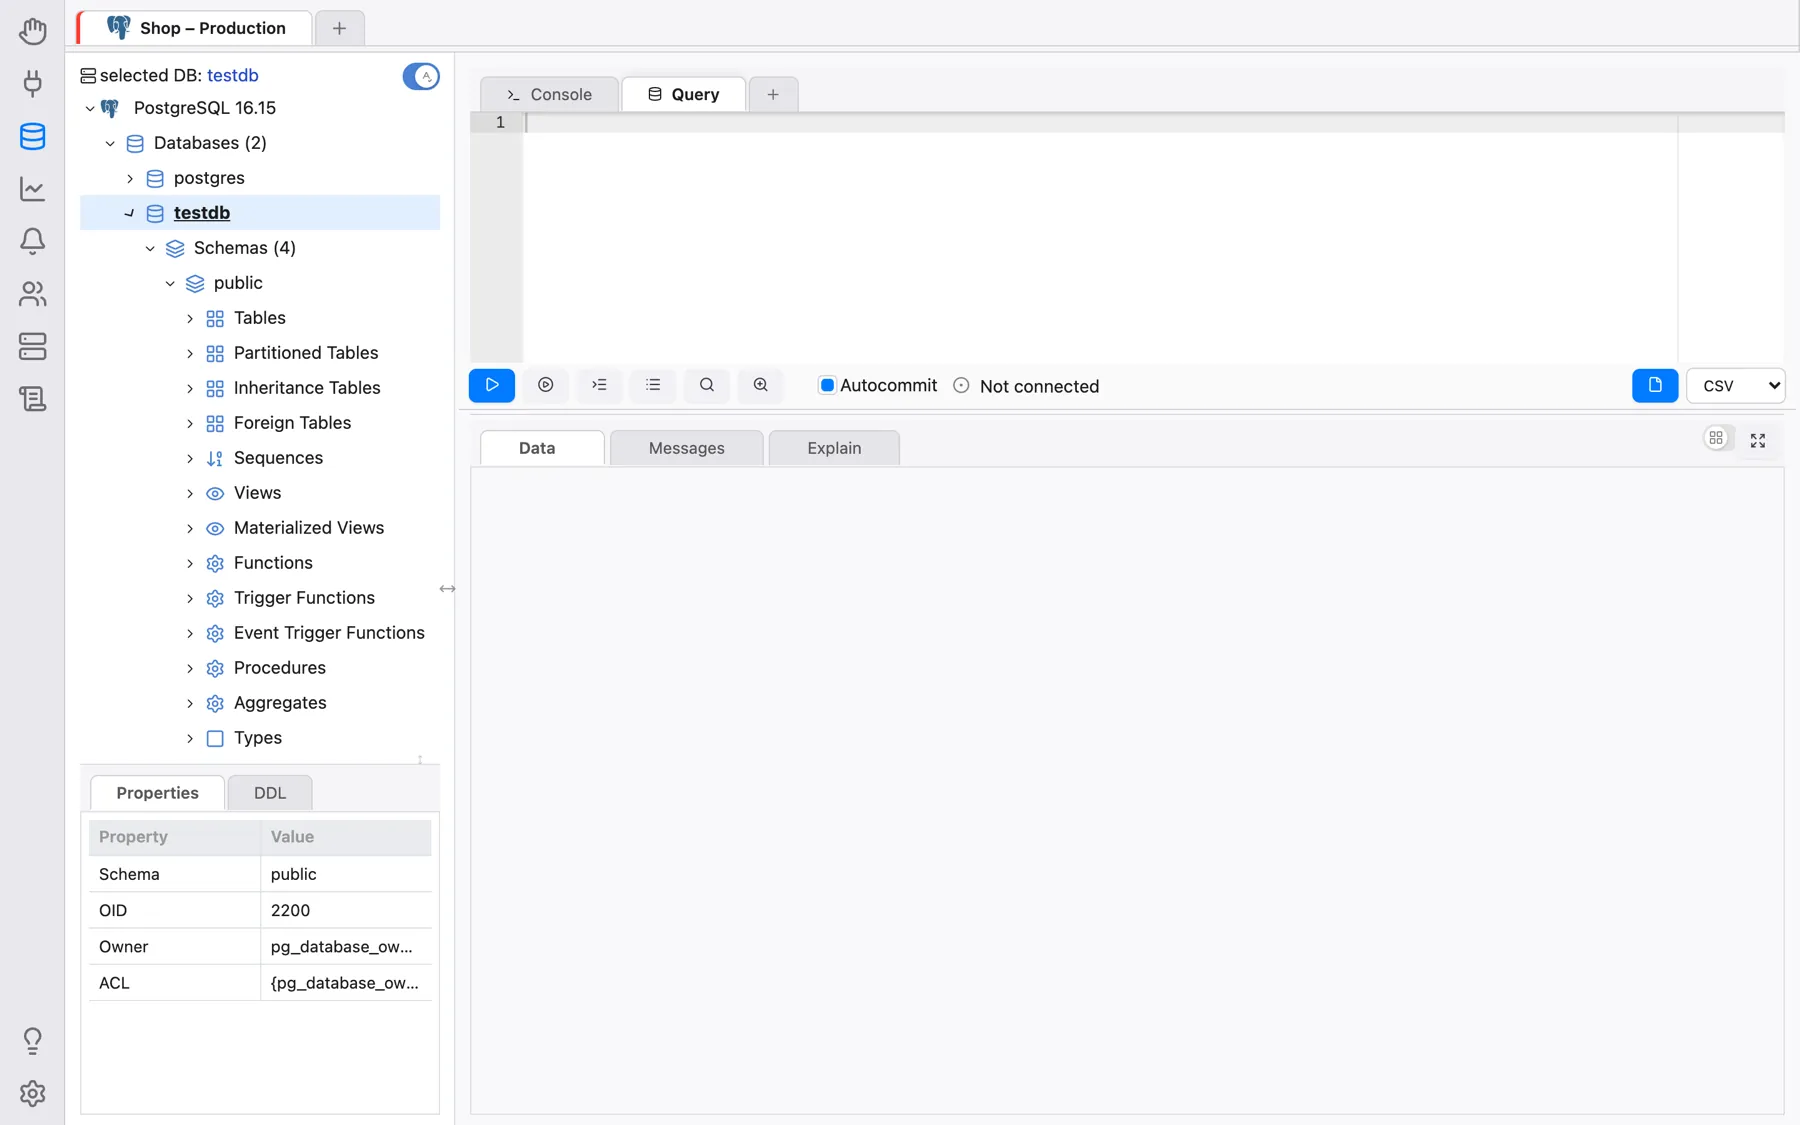This screenshot has width=1800, height=1125.
Task: Open the connections plug icon in sidebar
Action: [32, 83]
